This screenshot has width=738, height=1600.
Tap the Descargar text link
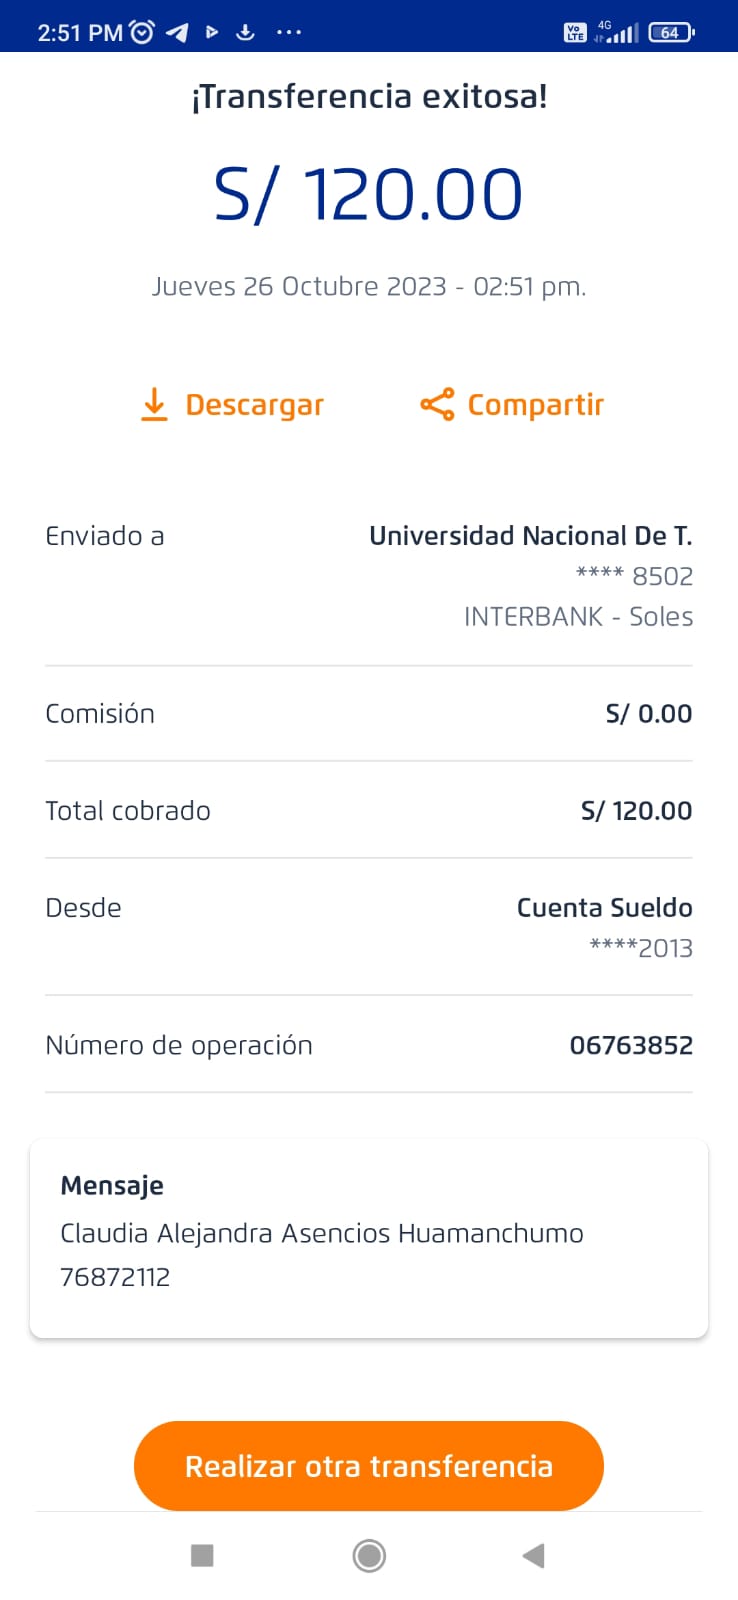click(x=255, y=405)
